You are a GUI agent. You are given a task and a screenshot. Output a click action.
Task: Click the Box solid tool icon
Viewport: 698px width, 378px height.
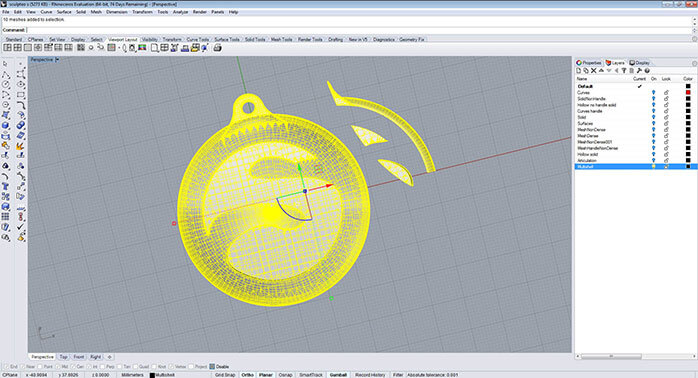(6, 126)
